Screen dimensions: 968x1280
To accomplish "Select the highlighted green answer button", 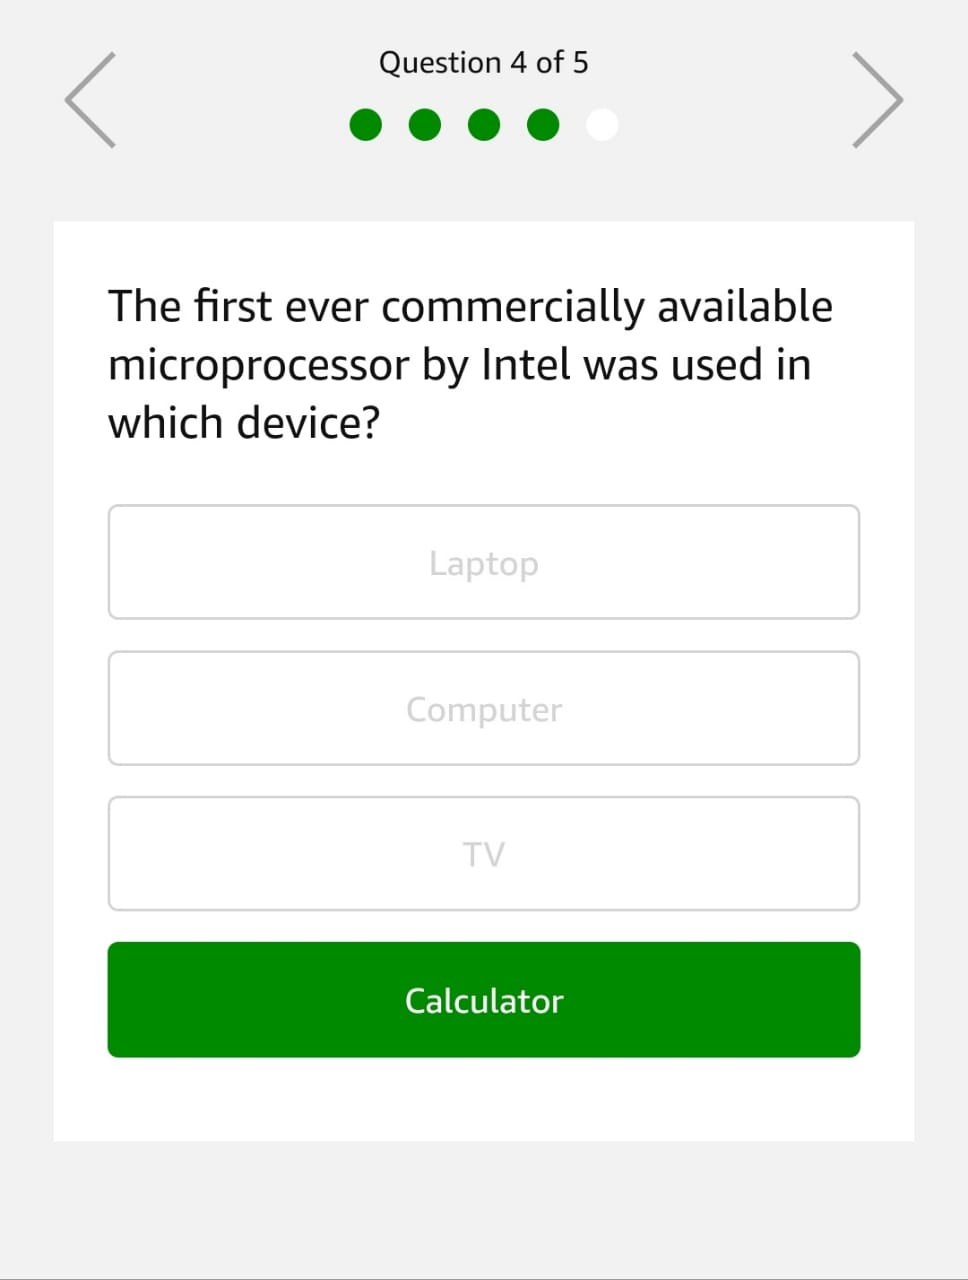I will 484,999.
